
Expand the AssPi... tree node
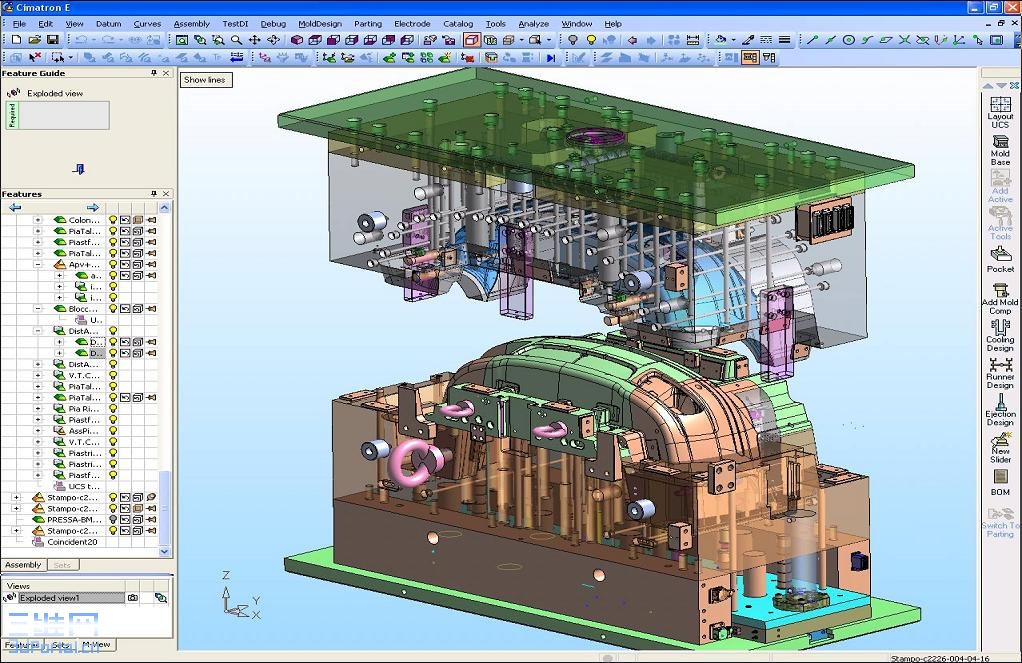point(38,430)
